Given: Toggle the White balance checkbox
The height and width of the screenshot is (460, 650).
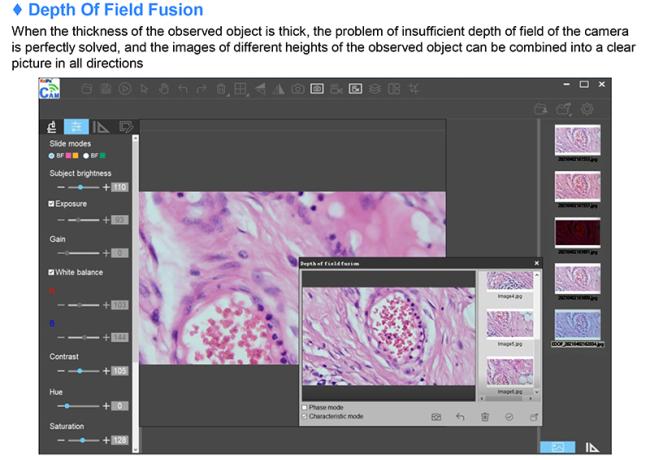Looking at the screenshot, I should click(x=52, y=272).
